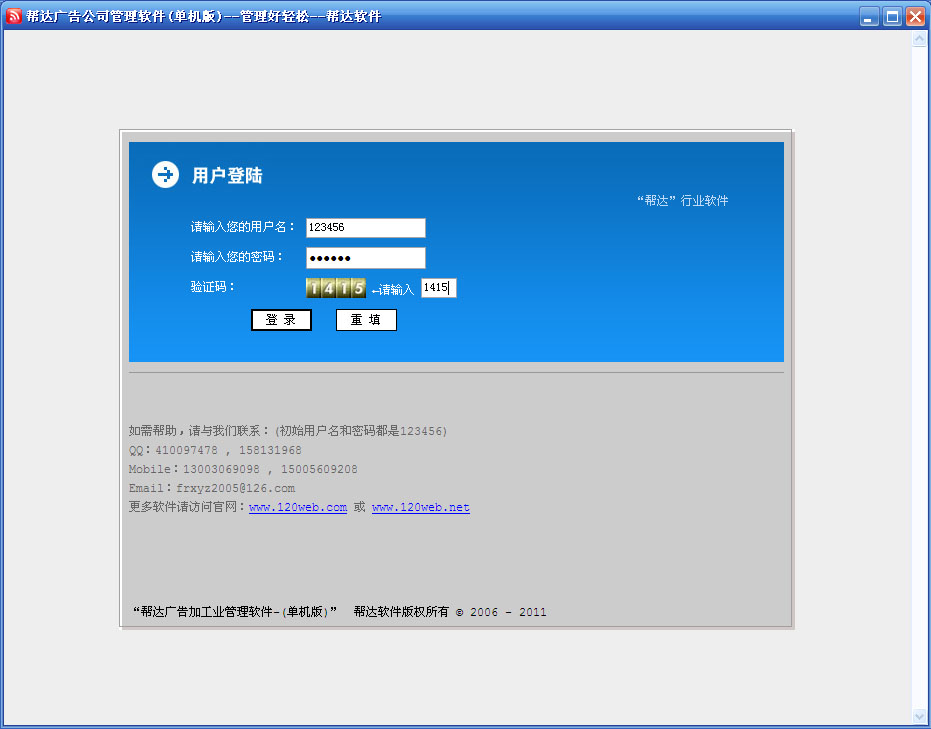
Task: Click the round arrow icon beside 用户登陆
Action: tap(165, 174)
